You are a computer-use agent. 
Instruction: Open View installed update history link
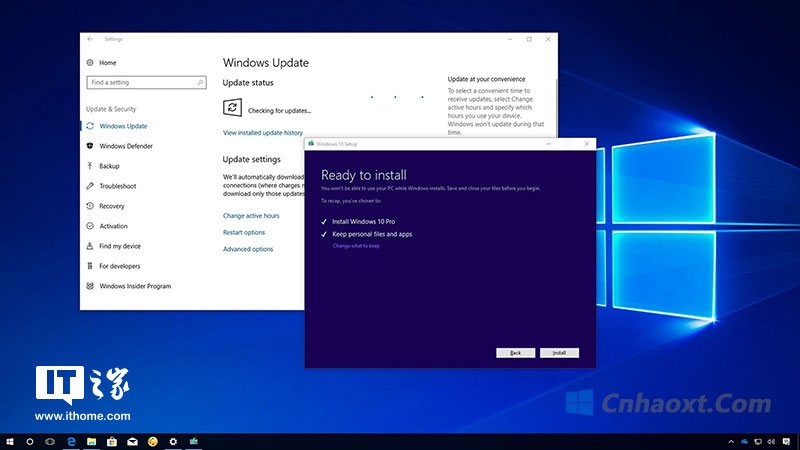pyautogui.click(x=263, y=133)
